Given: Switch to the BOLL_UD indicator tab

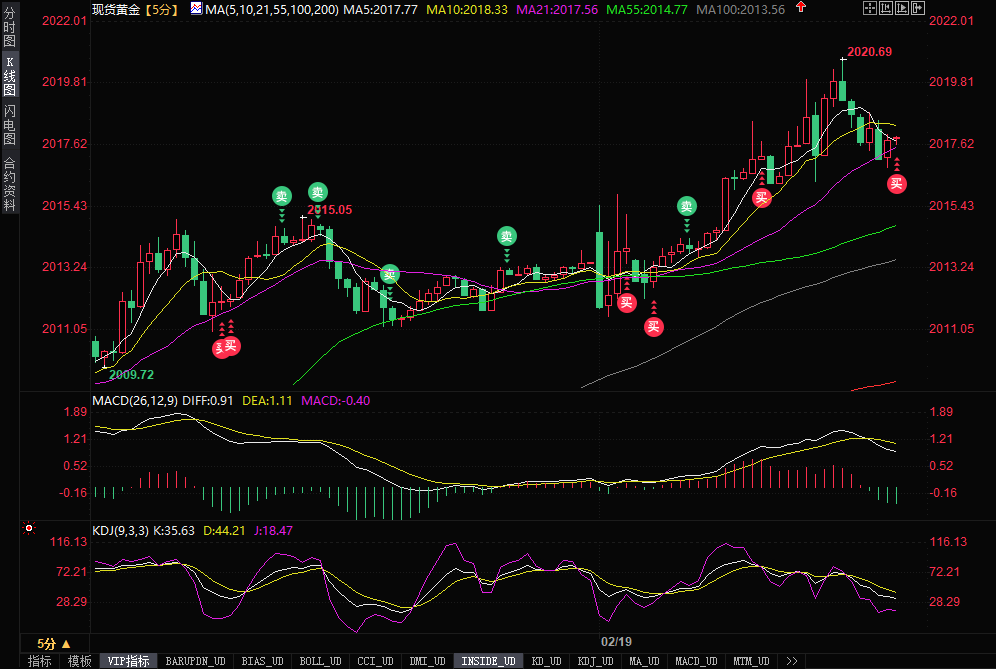Looking at the screenshot, I should (320, 661).
